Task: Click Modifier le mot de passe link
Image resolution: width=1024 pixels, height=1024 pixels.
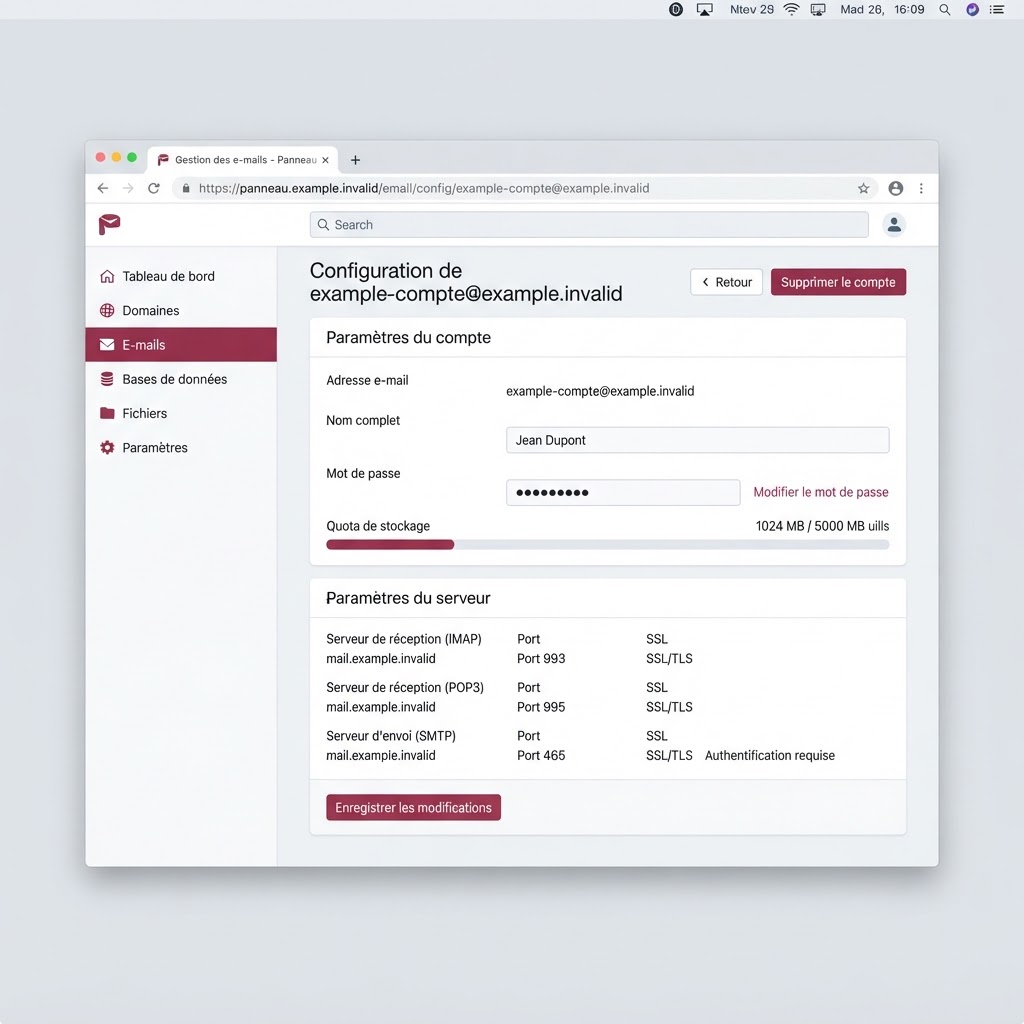Action: coord(821,492)
